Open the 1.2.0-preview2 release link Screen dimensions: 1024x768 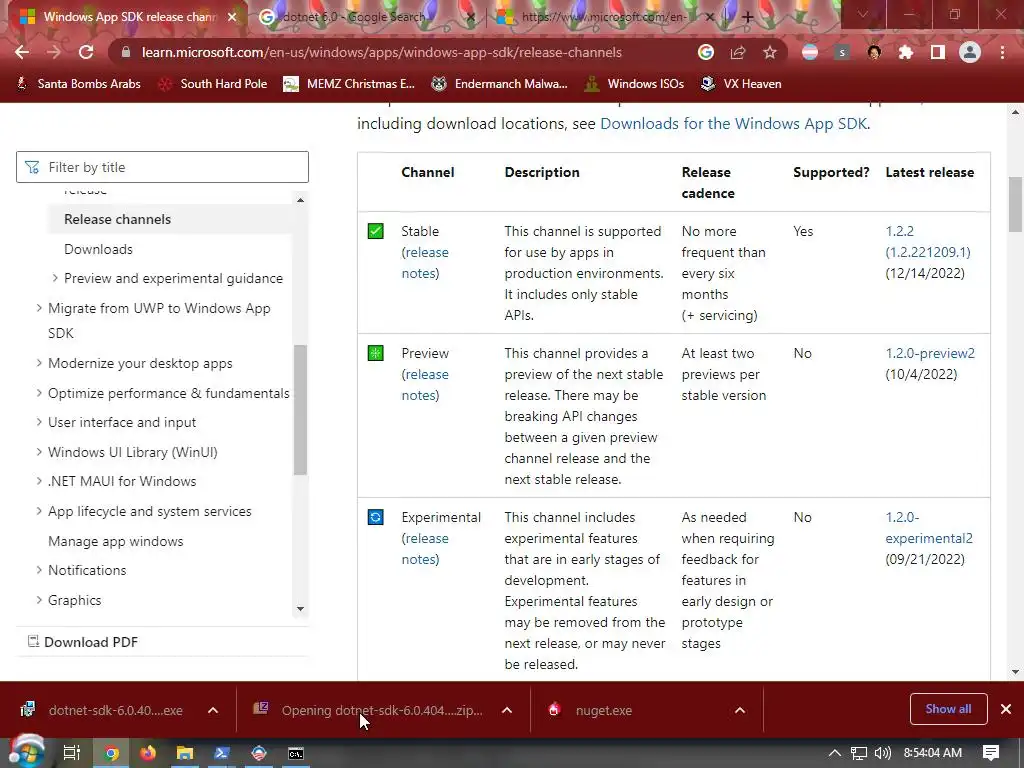tap(930, 353)
